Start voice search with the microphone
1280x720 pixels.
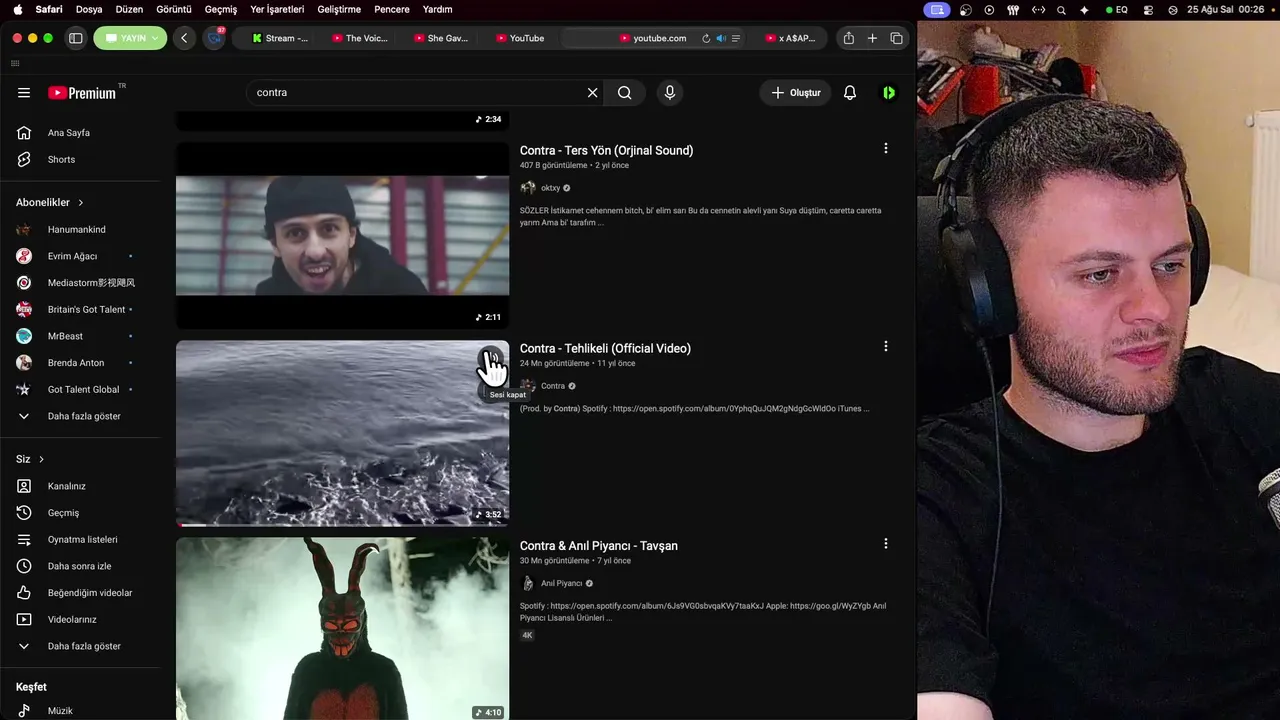point(670,93)
